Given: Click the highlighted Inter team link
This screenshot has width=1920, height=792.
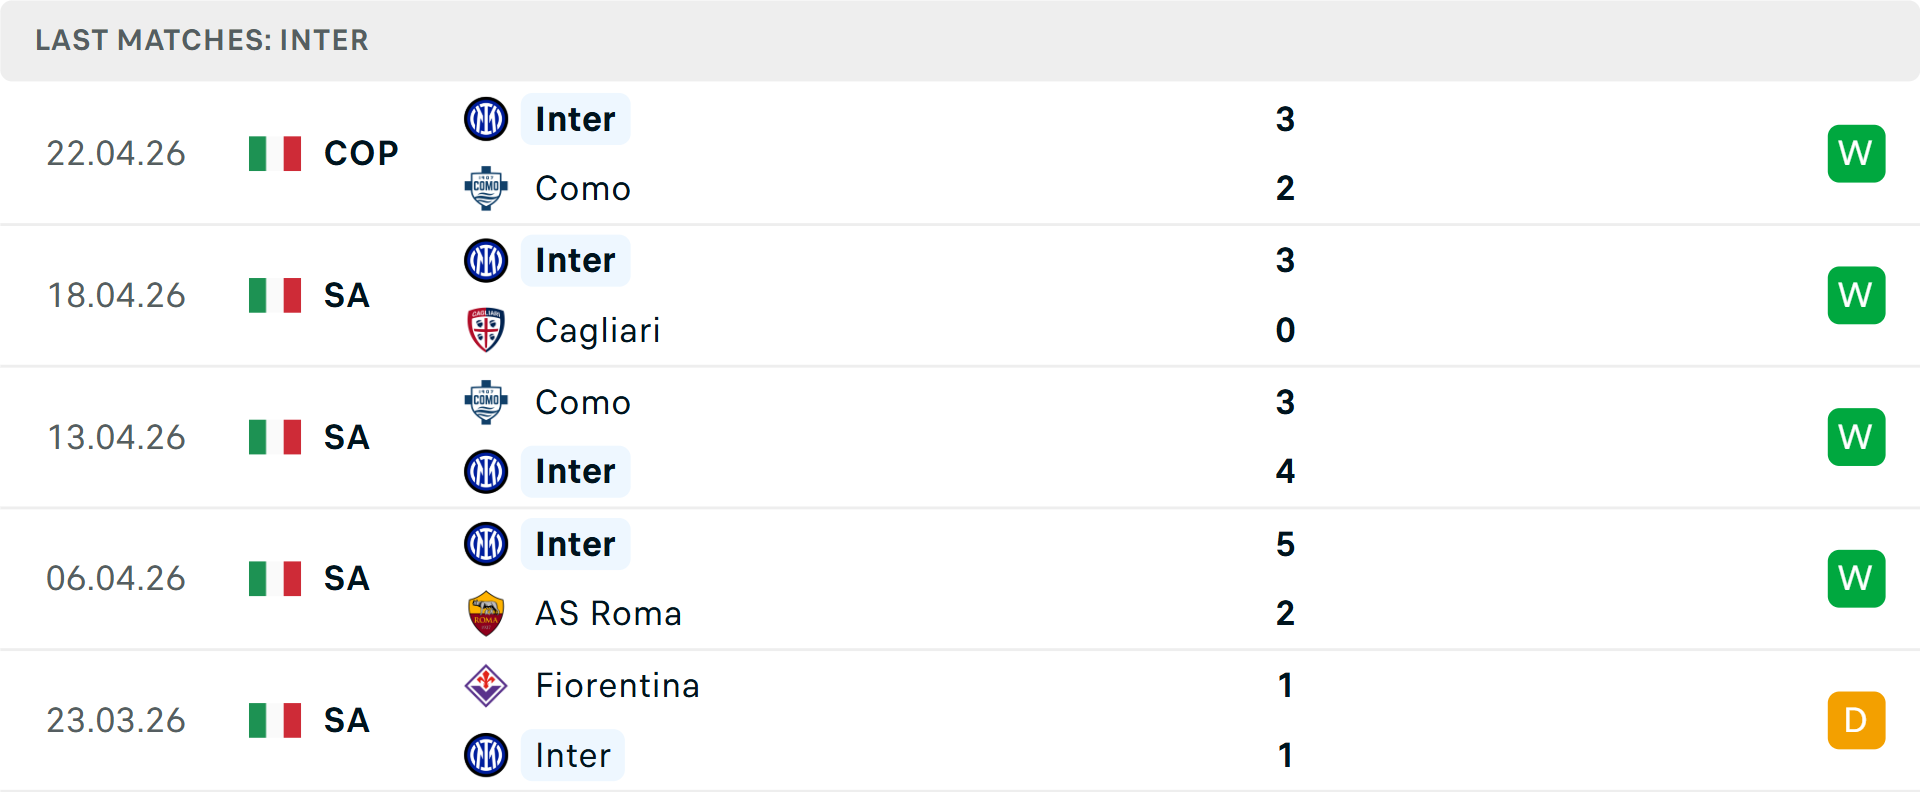Looking at the screenshot, I should (575, 118).
